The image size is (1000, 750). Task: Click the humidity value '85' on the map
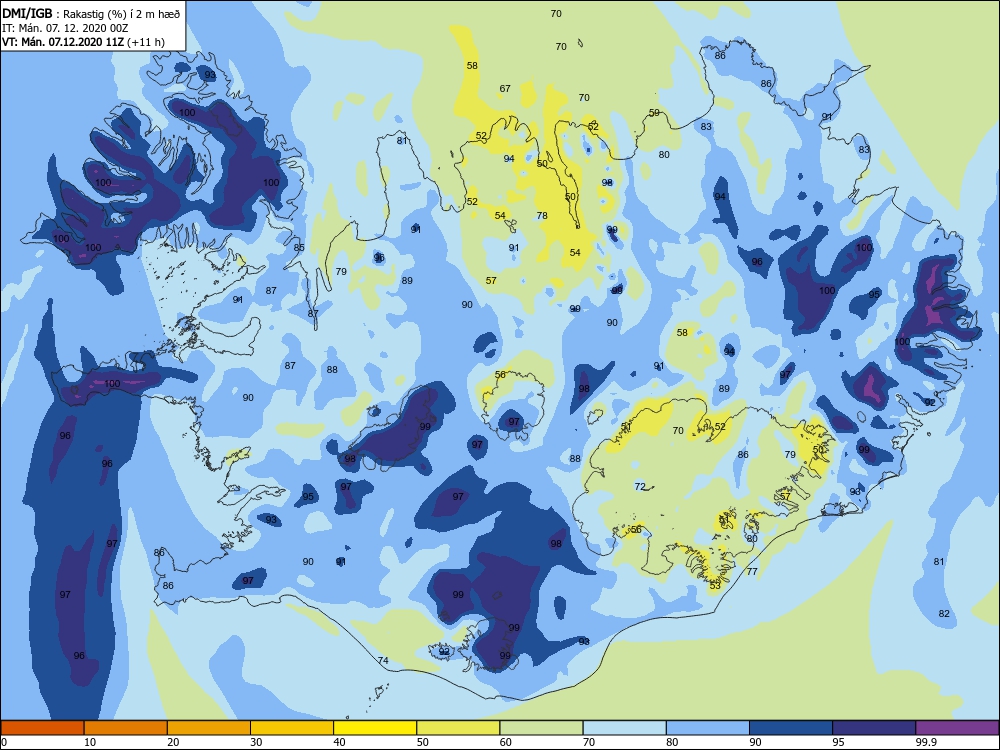[299, 247]
